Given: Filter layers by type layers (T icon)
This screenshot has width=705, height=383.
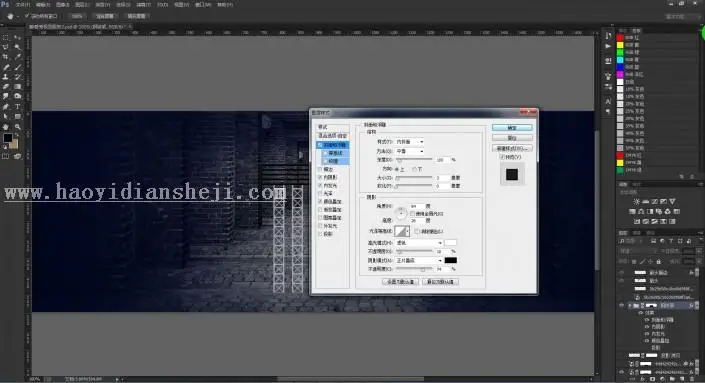Looking at the screenshot, I should point(671,241).
